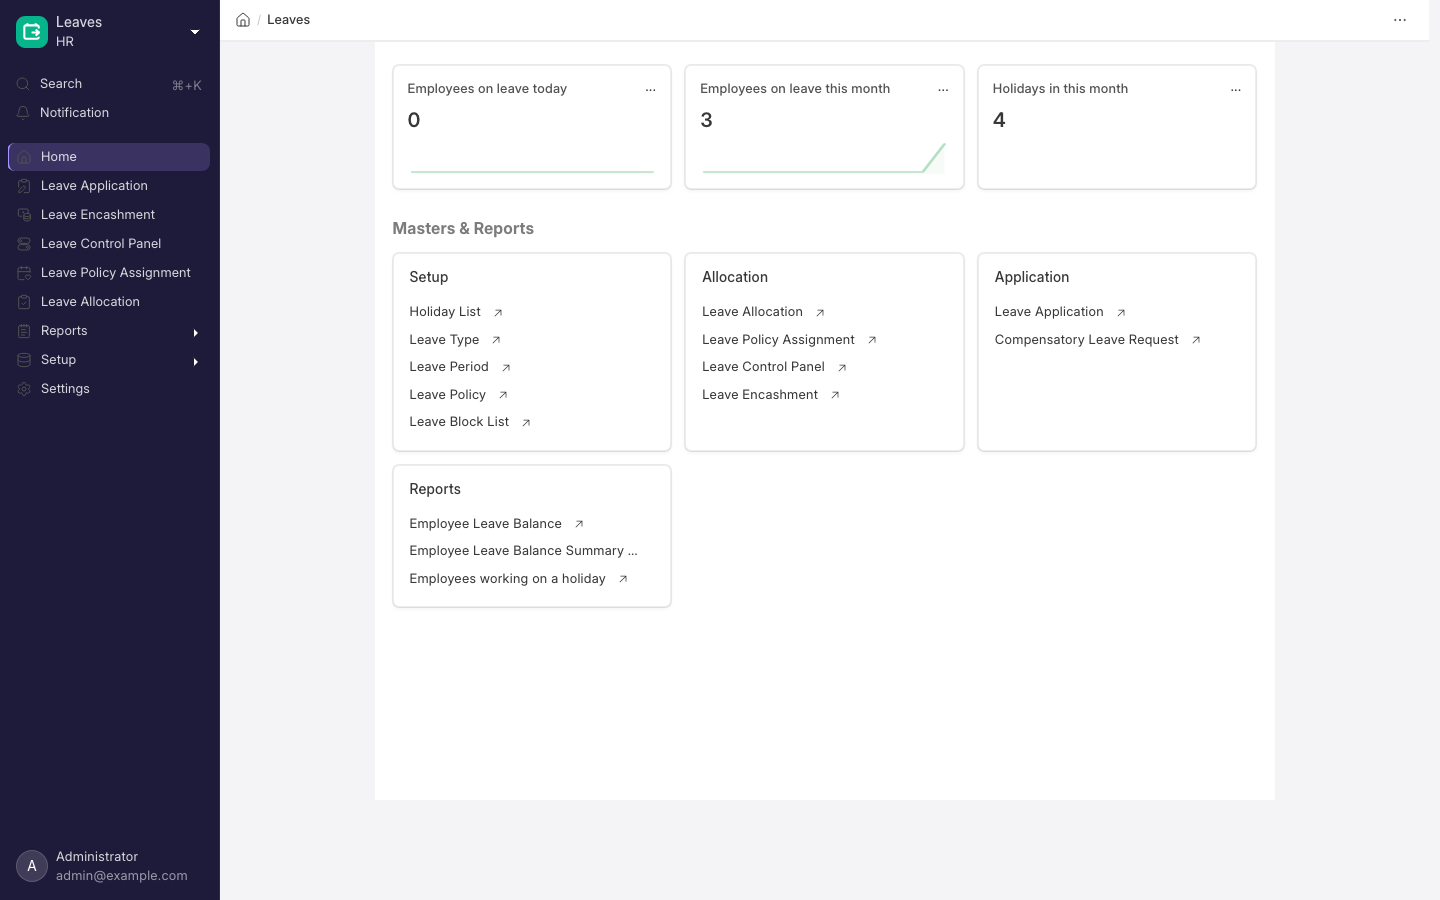Image resolution: width=1440 pixels, height=900 pixels.
Task: Click the Administrator avatar at bottom
Action: [32, 866]
